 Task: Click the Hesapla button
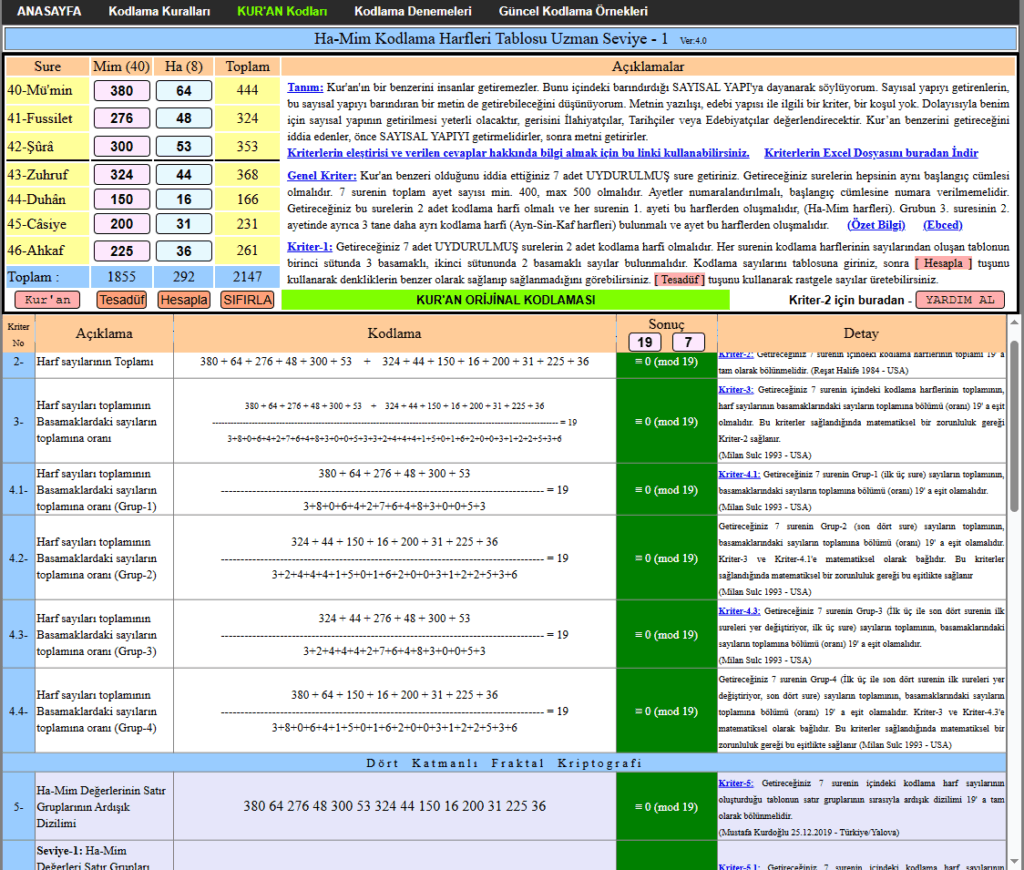point(184,300)
